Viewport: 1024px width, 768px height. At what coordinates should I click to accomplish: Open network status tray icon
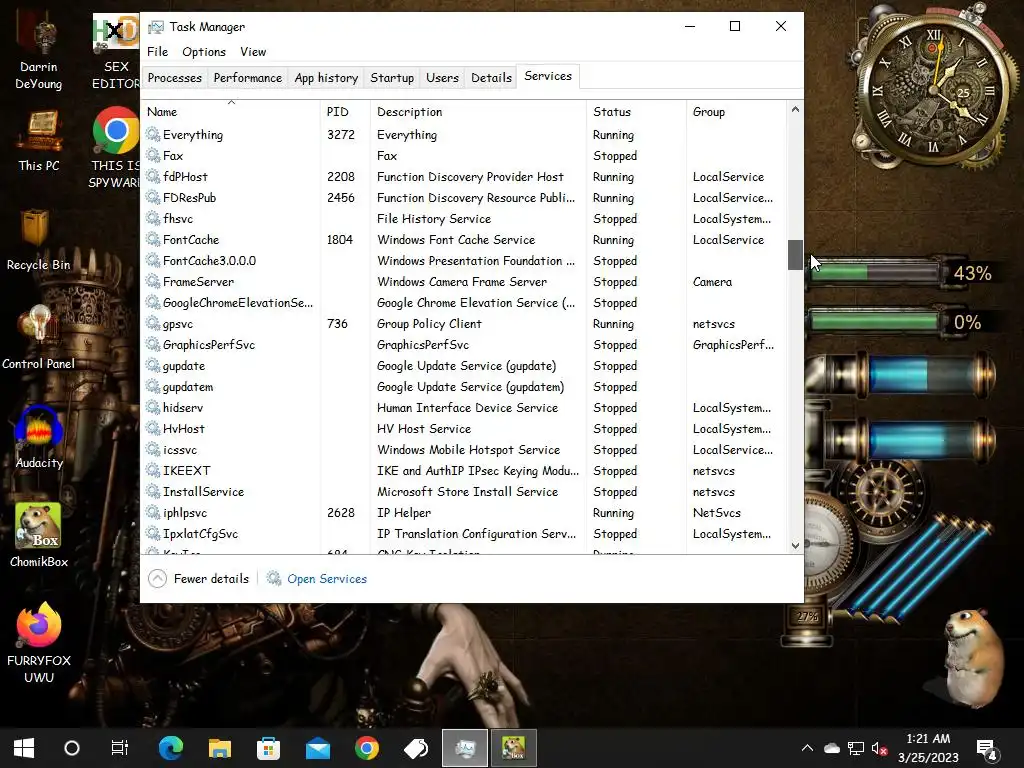click(x=856, y=748)
